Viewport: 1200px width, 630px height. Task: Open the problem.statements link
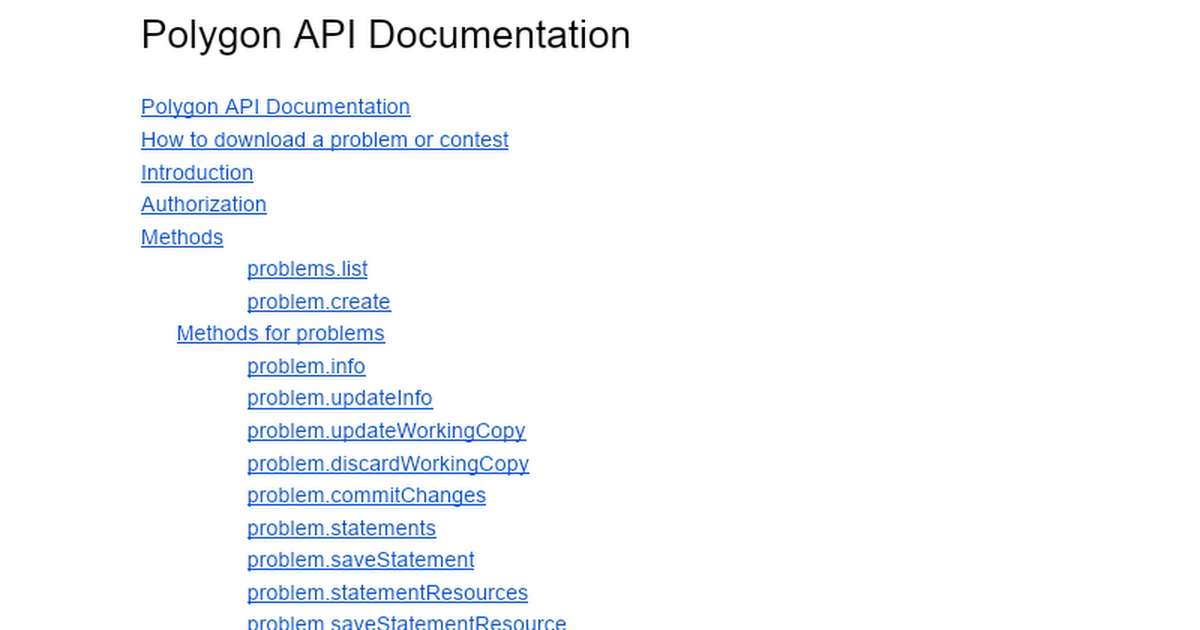341,528
